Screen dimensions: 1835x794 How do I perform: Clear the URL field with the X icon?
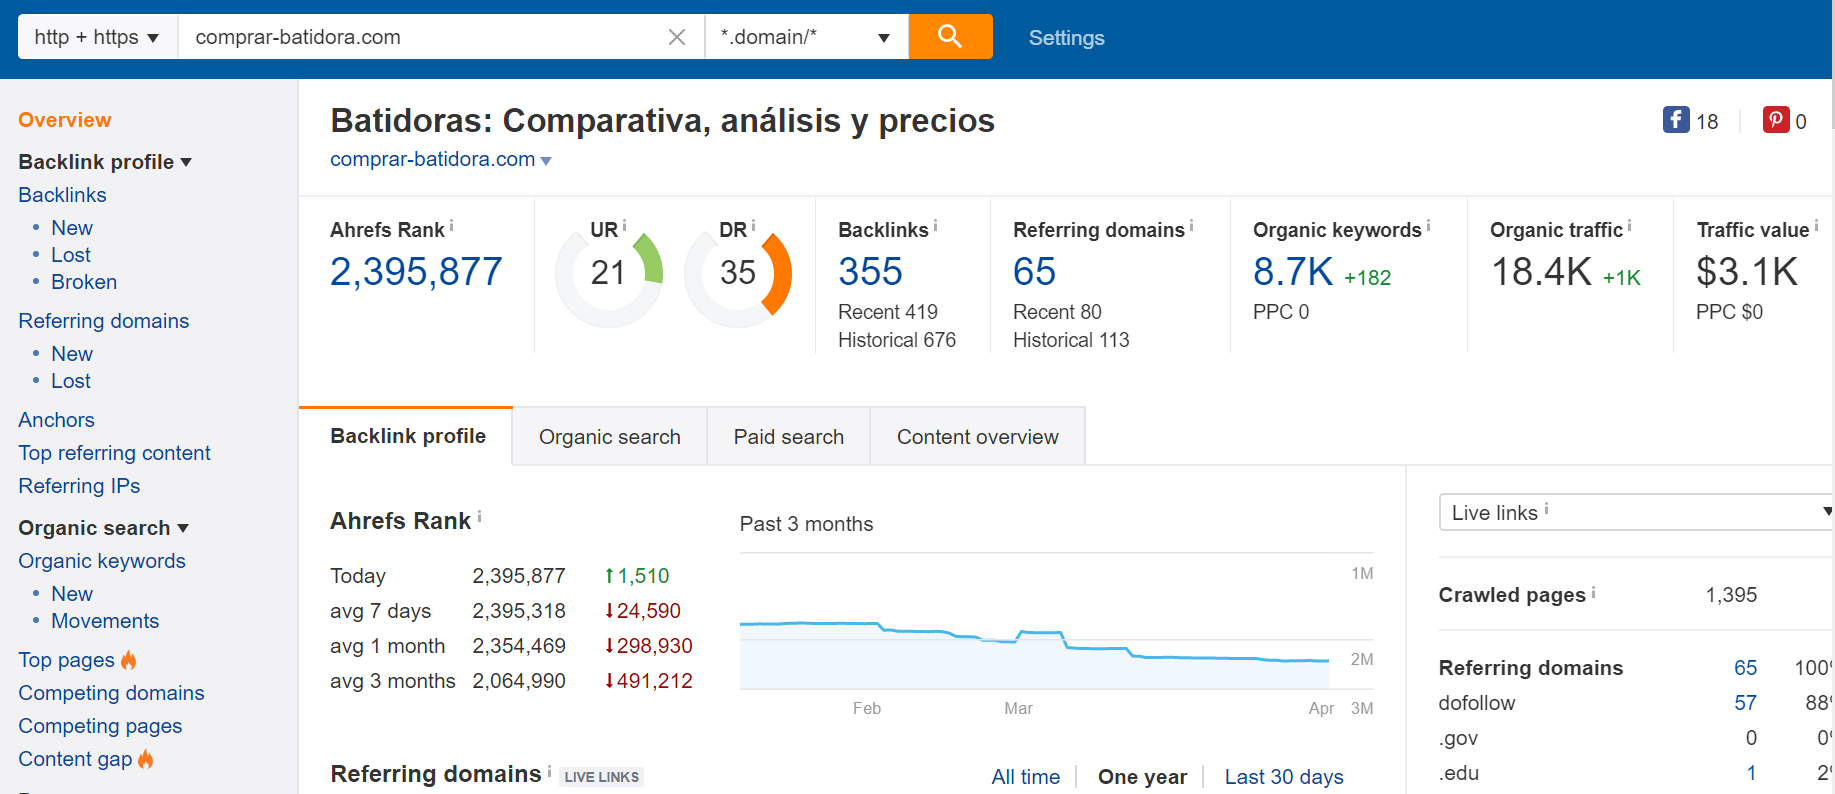click(677, 37)
